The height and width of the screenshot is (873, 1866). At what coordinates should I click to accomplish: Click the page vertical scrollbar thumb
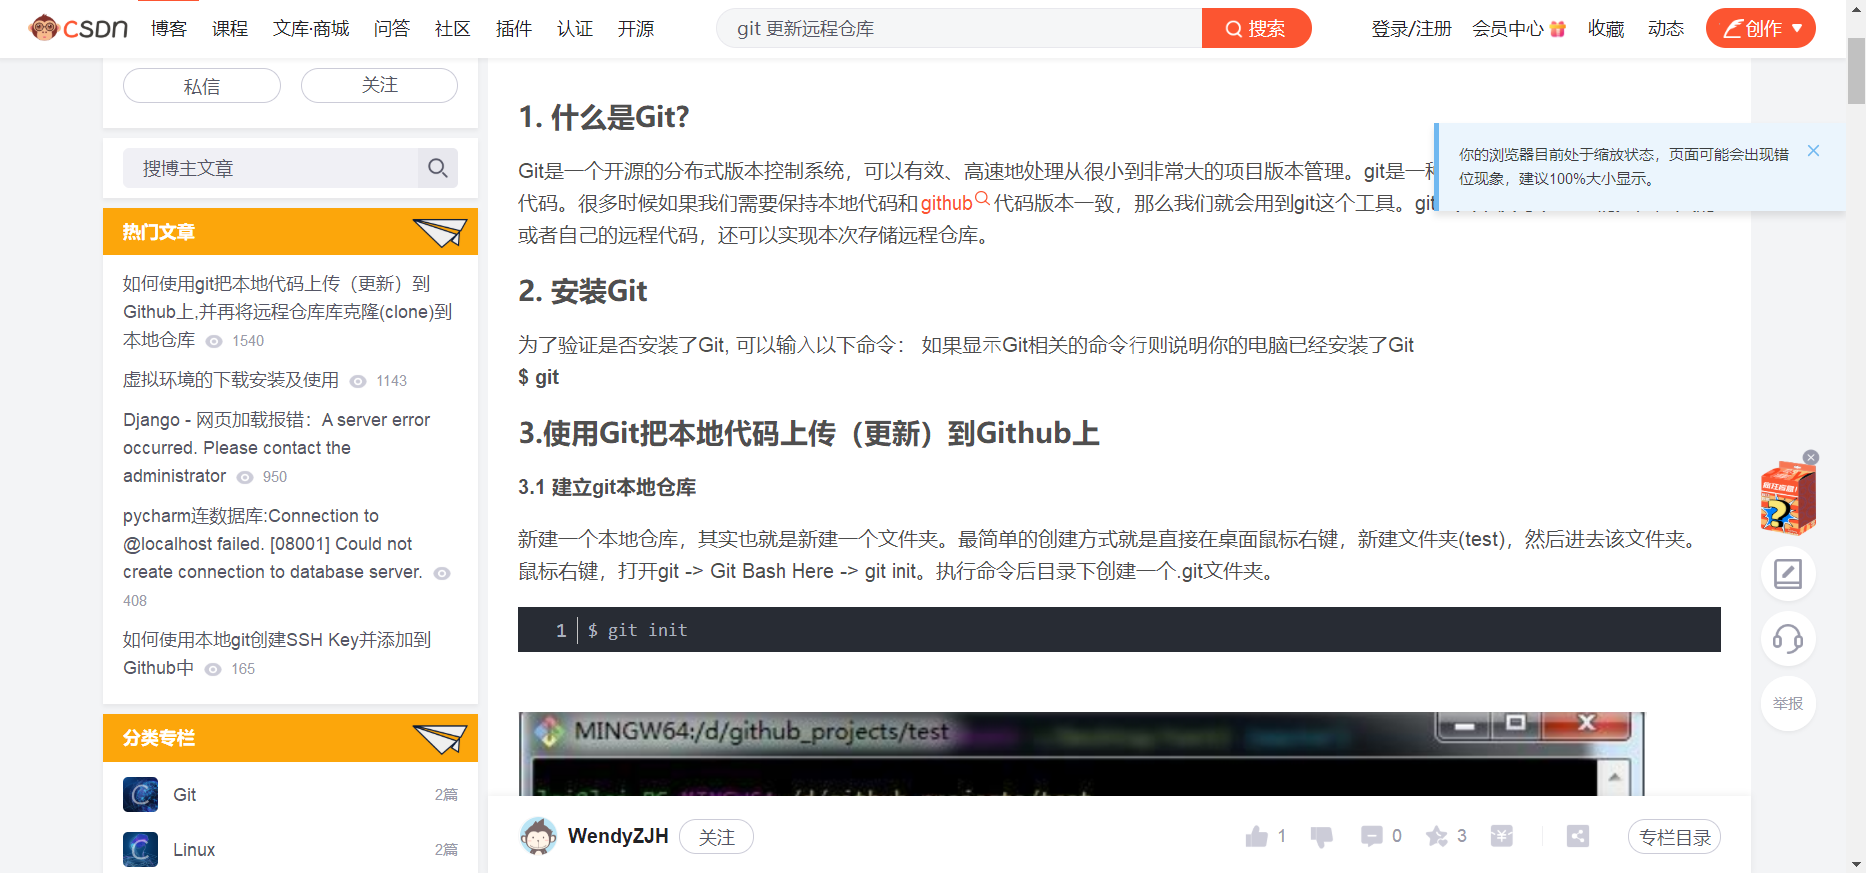tap(1856, 71)
